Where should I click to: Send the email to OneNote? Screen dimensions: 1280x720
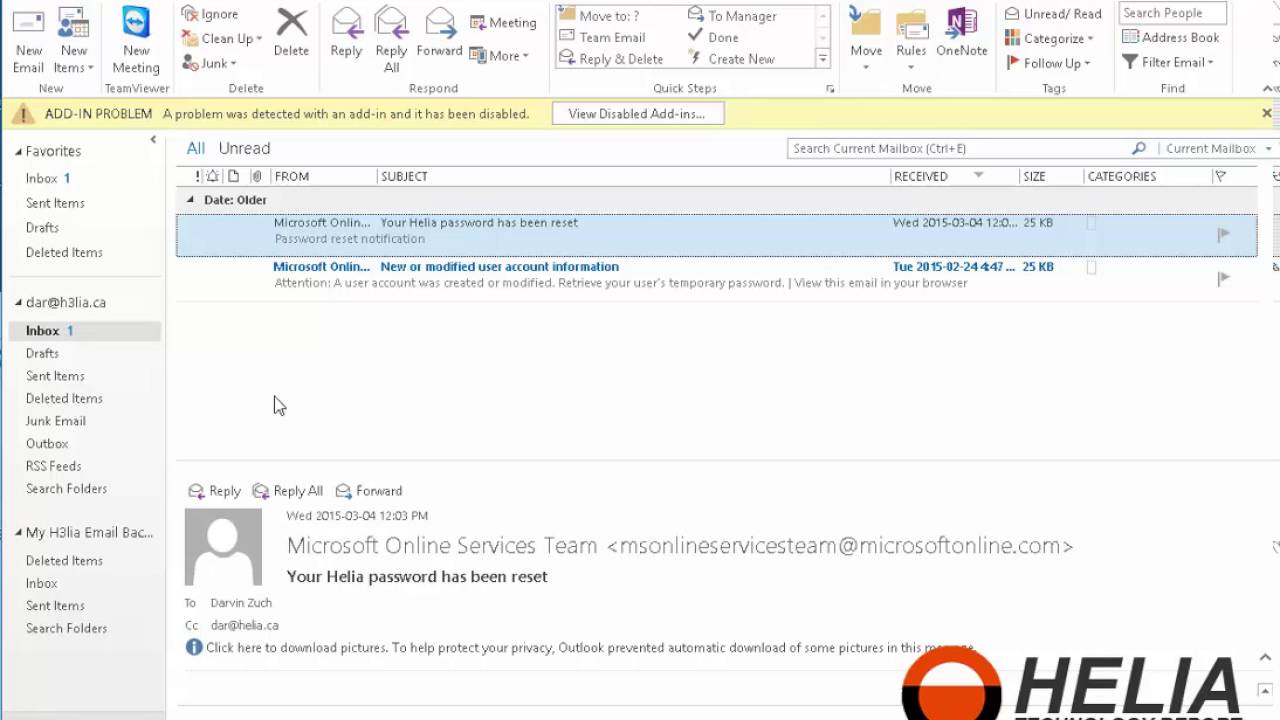(962, 33)
